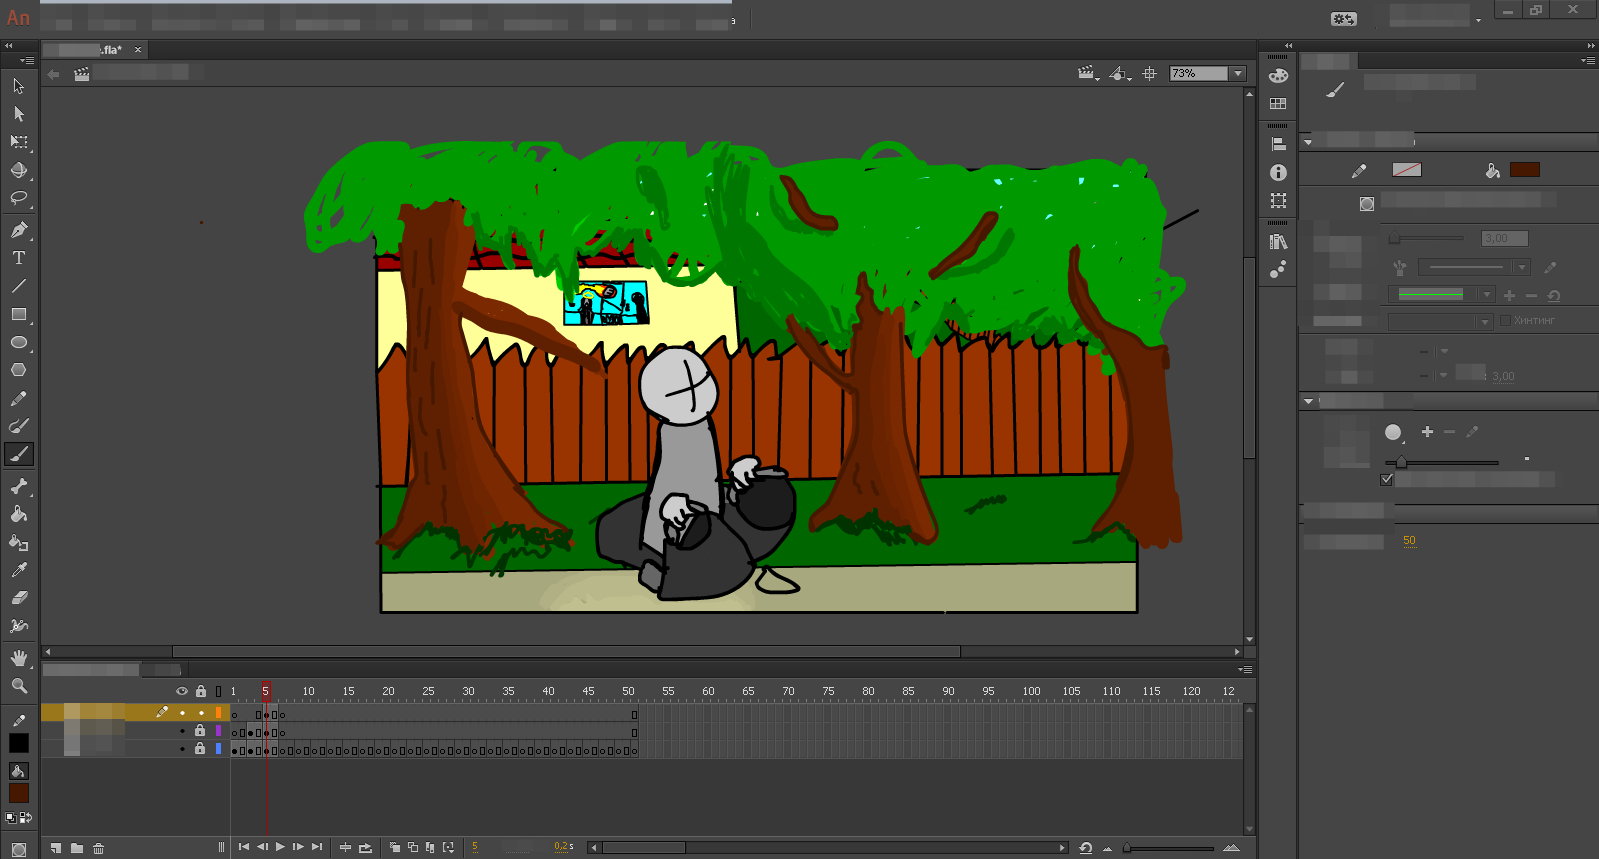Image resolution: width=1599 pixels, height=859 pixels.
Task: Select the PolyStar hexagon tool
Action: point(18,370)
